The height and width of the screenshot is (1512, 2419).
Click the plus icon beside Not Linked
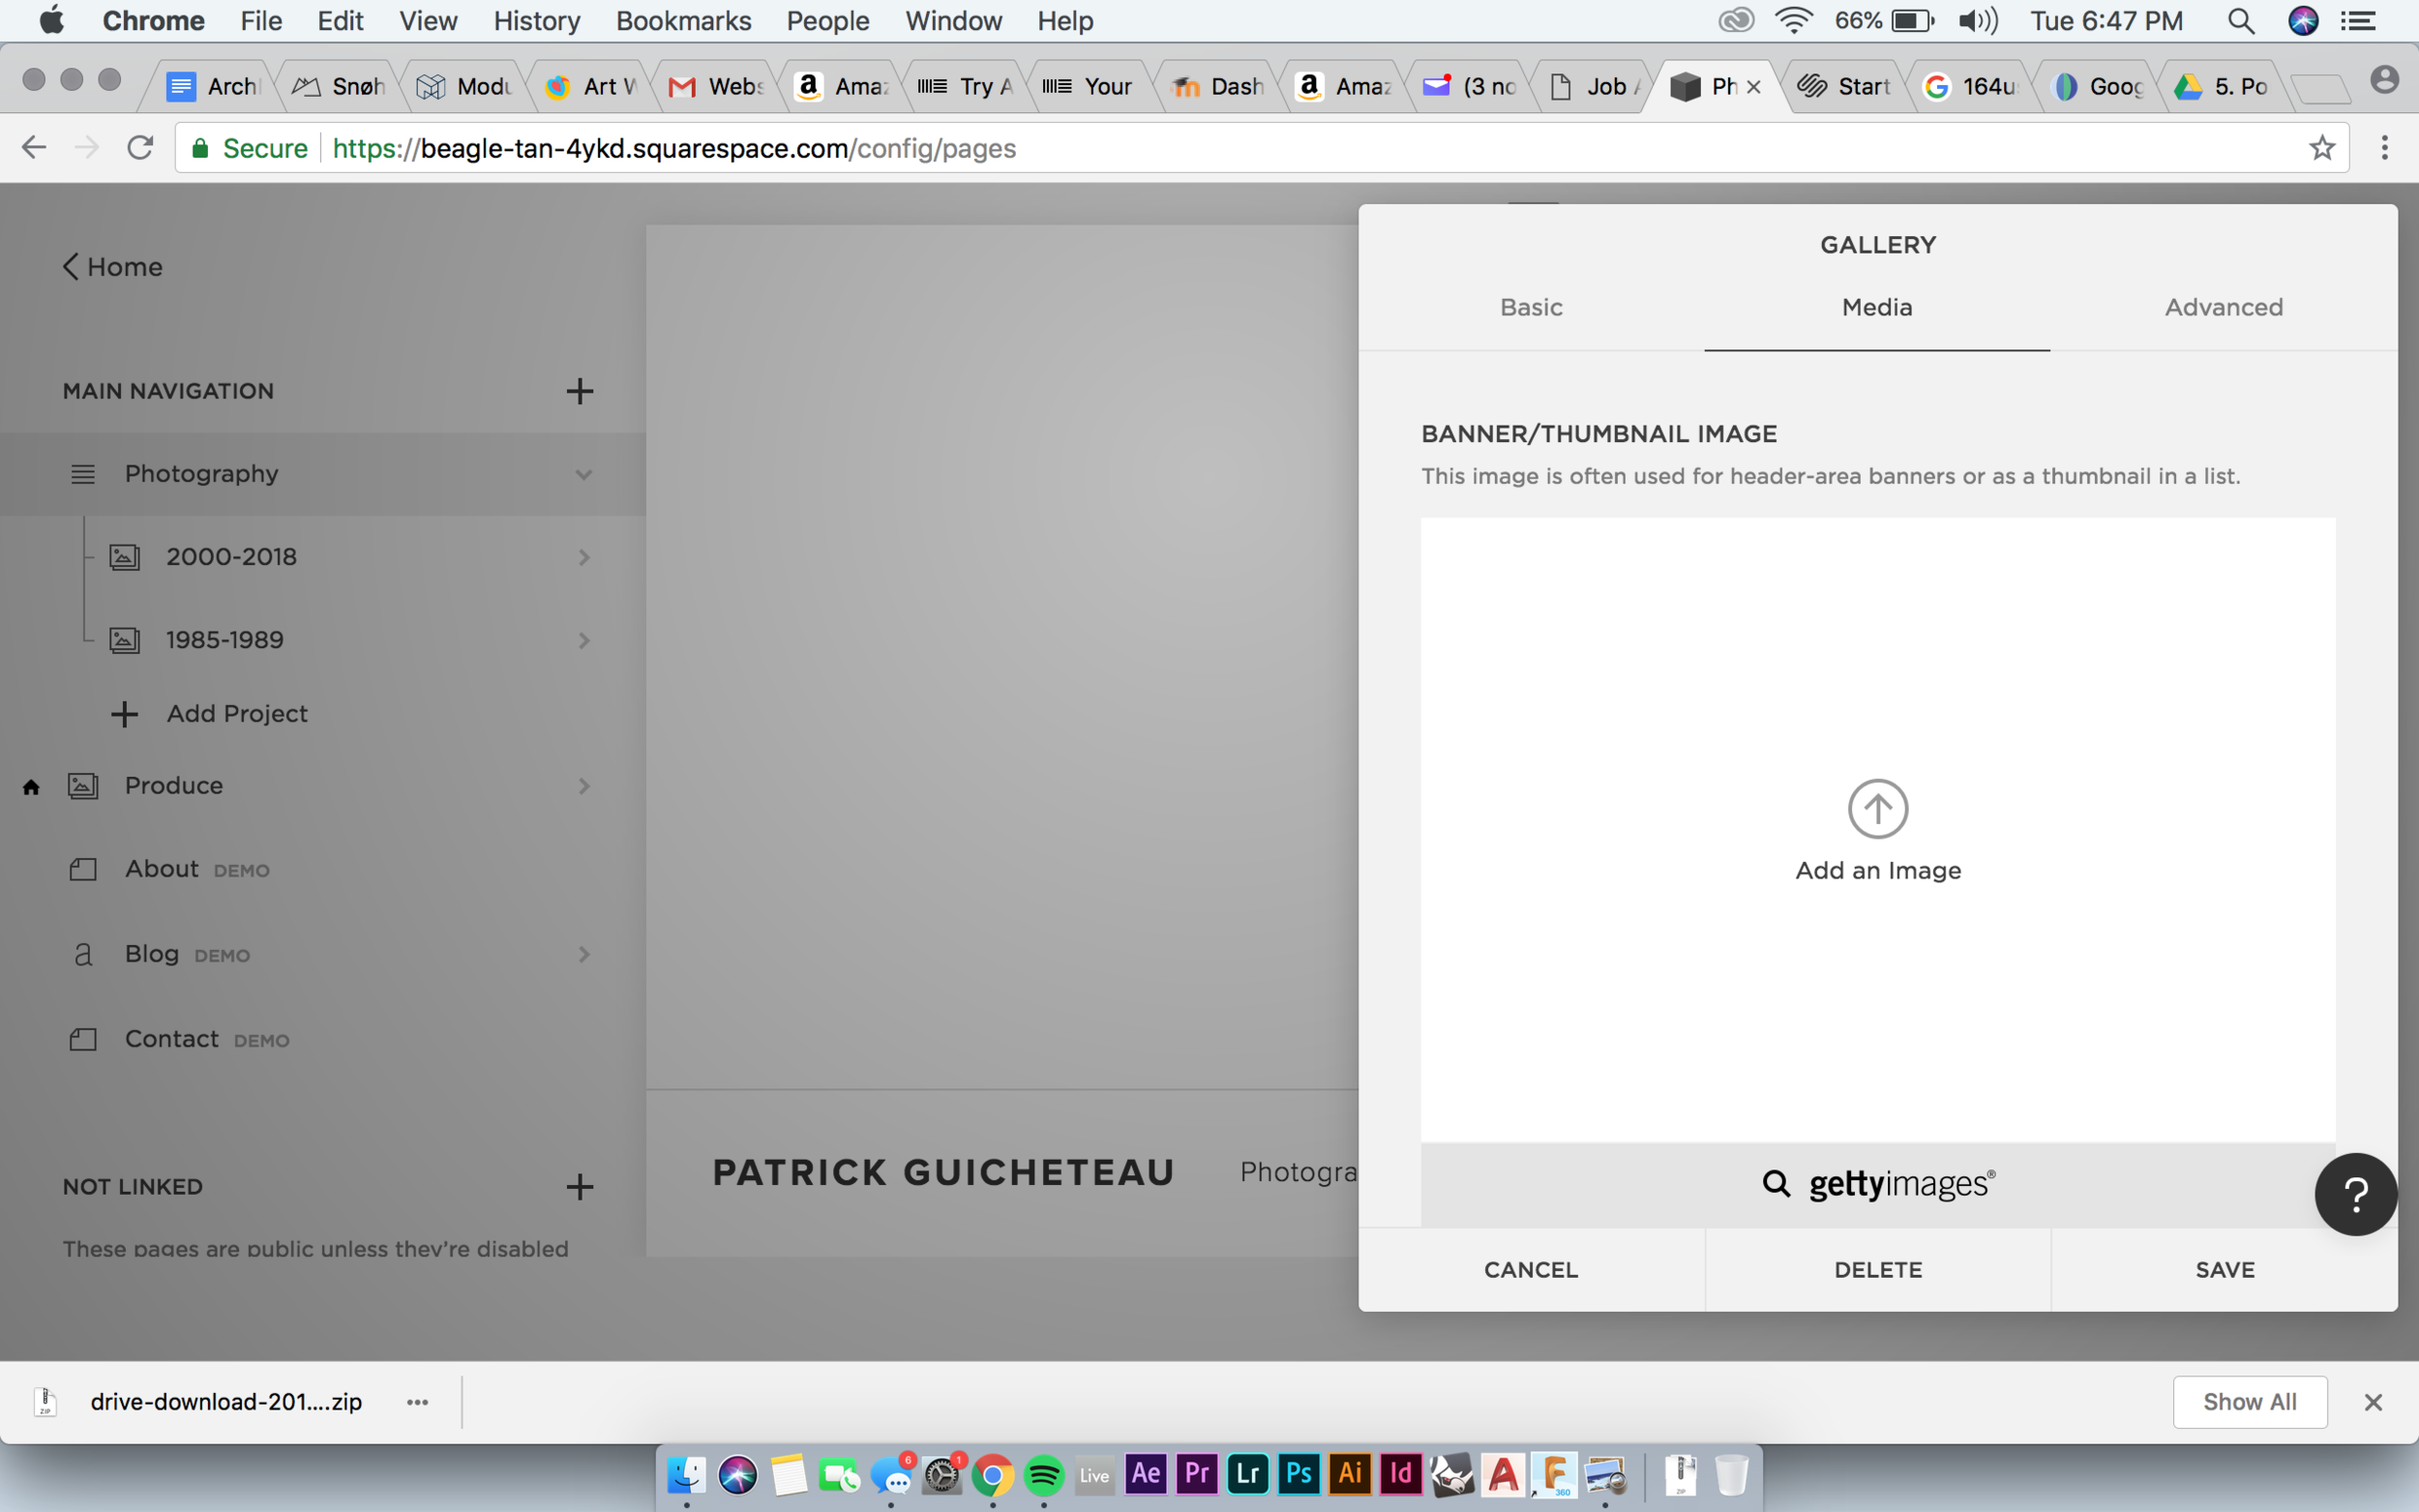pyautogui.click(x=580, y=1186)
